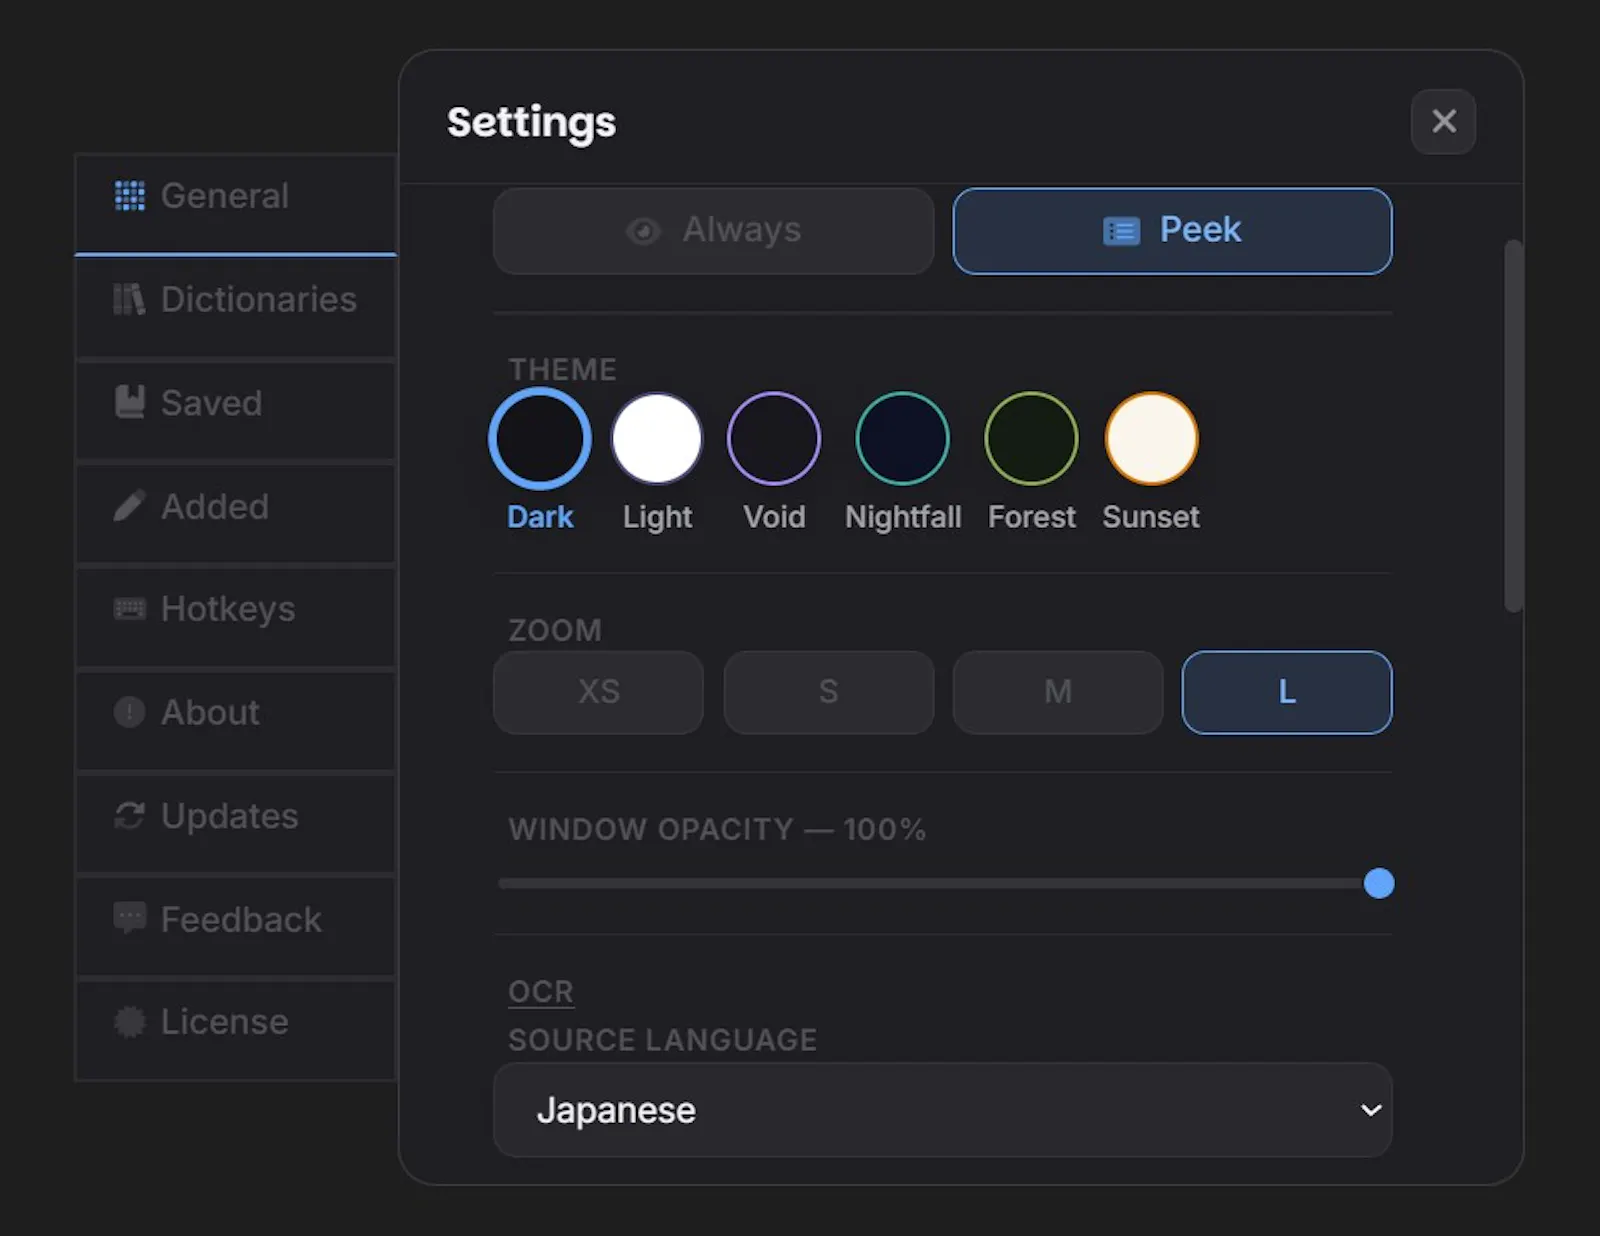
Task: Choose the Sunset theme swatch
Action: 1151,438
